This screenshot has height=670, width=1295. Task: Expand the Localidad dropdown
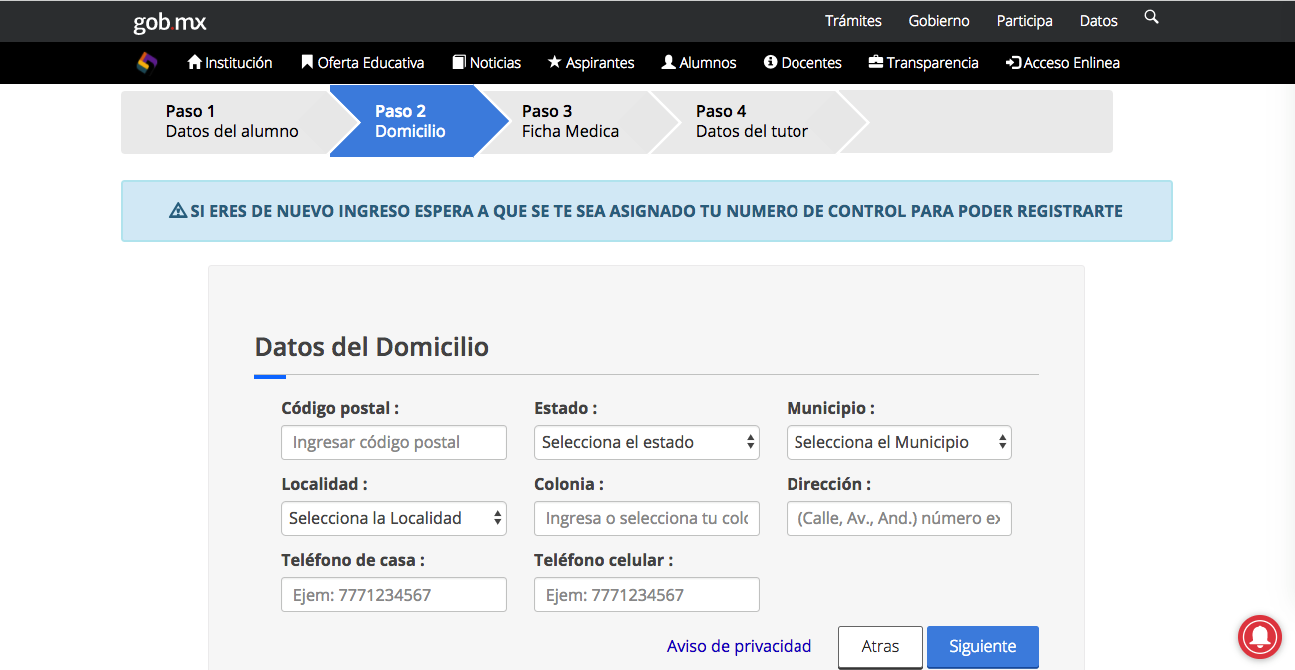394,518
